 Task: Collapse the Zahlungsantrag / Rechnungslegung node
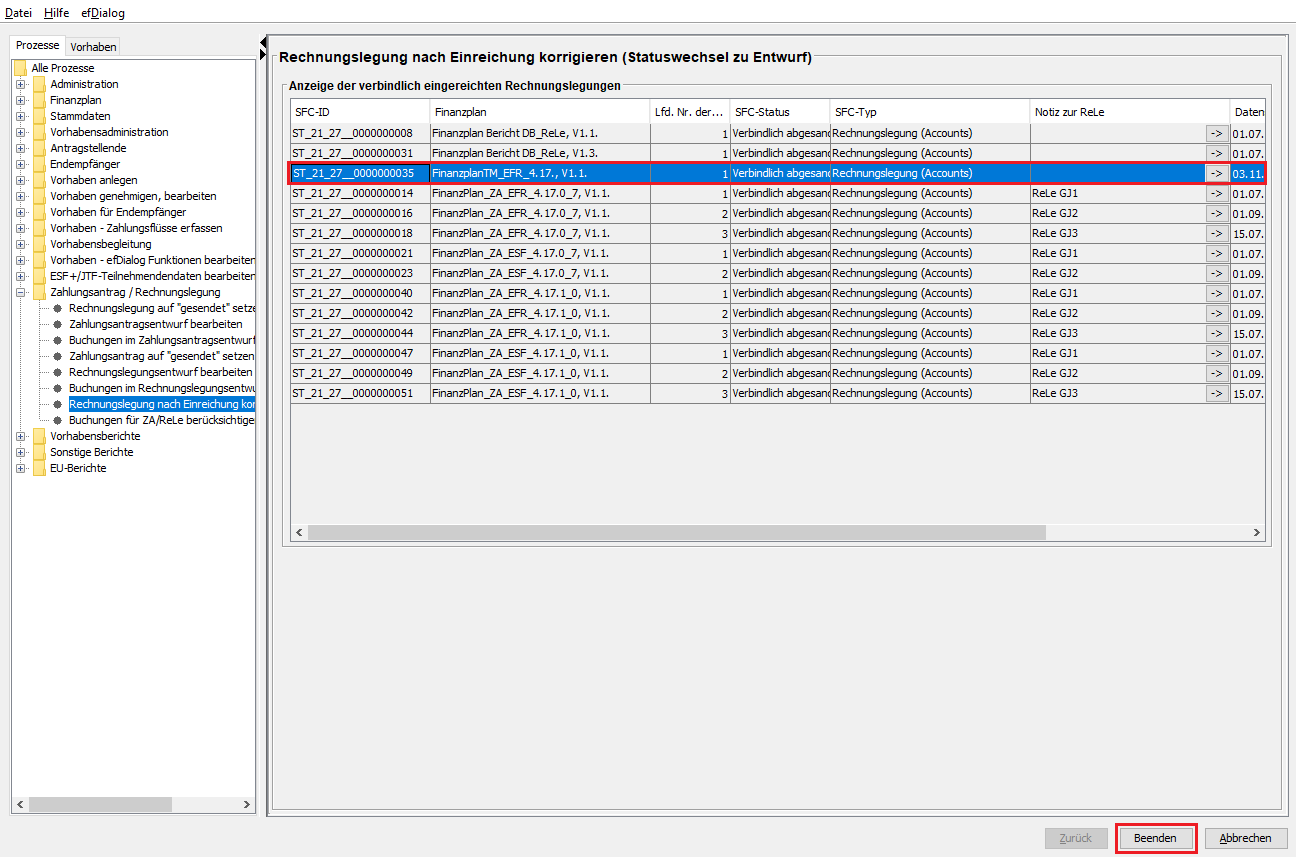[x=20, y=292]
